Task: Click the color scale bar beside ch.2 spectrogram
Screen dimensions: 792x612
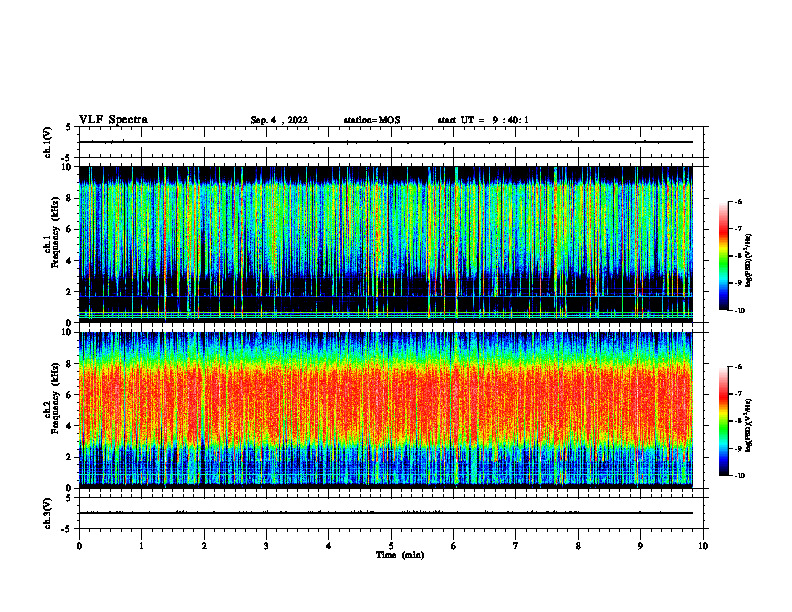Action: [x=724, y=421]
